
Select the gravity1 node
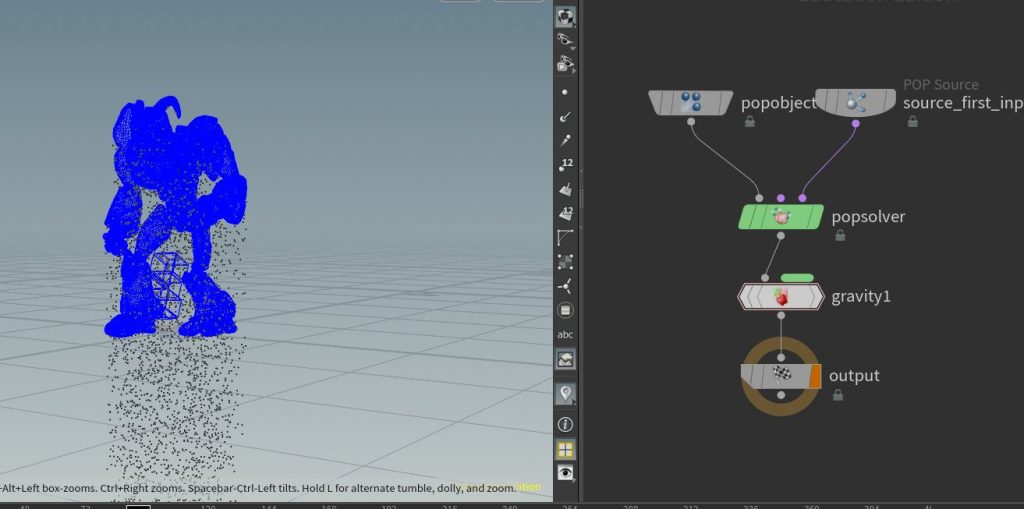(x=781, y=297)
